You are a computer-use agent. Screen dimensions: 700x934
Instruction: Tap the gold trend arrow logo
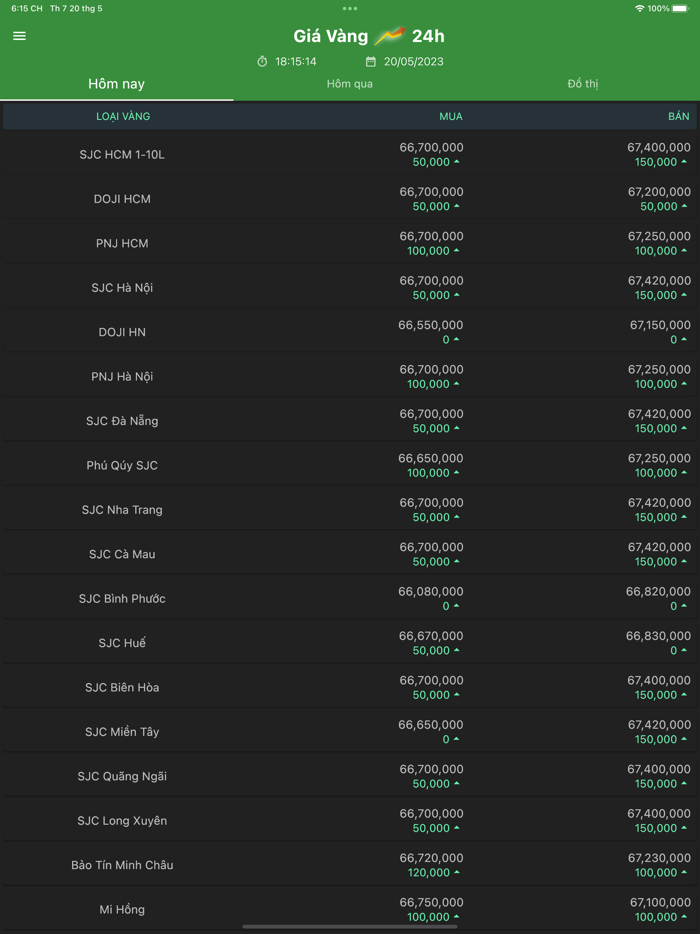[390, 36]
